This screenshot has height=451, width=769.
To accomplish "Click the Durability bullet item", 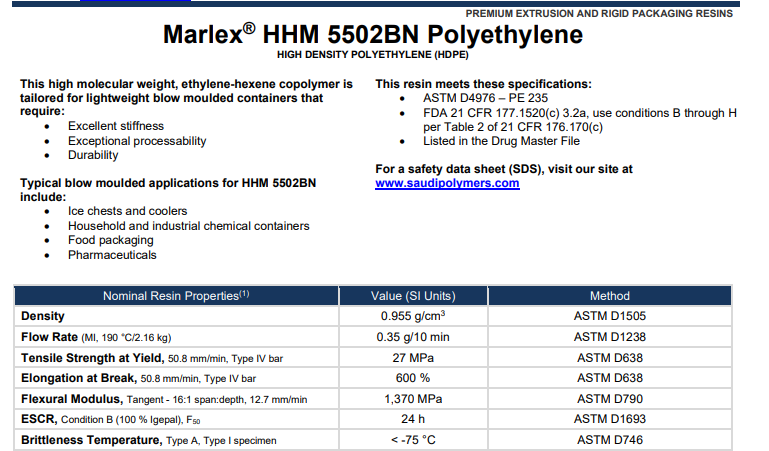I will (93, 155).
